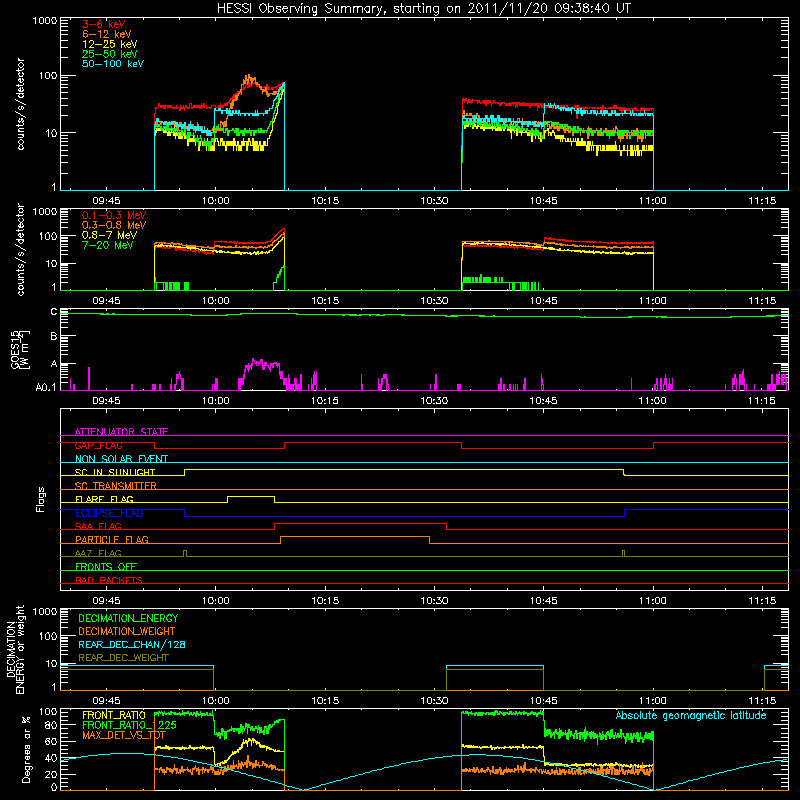Click the orange 0.3-0.8 MeV legend label

pyautogui.click(x=114, y=225)
